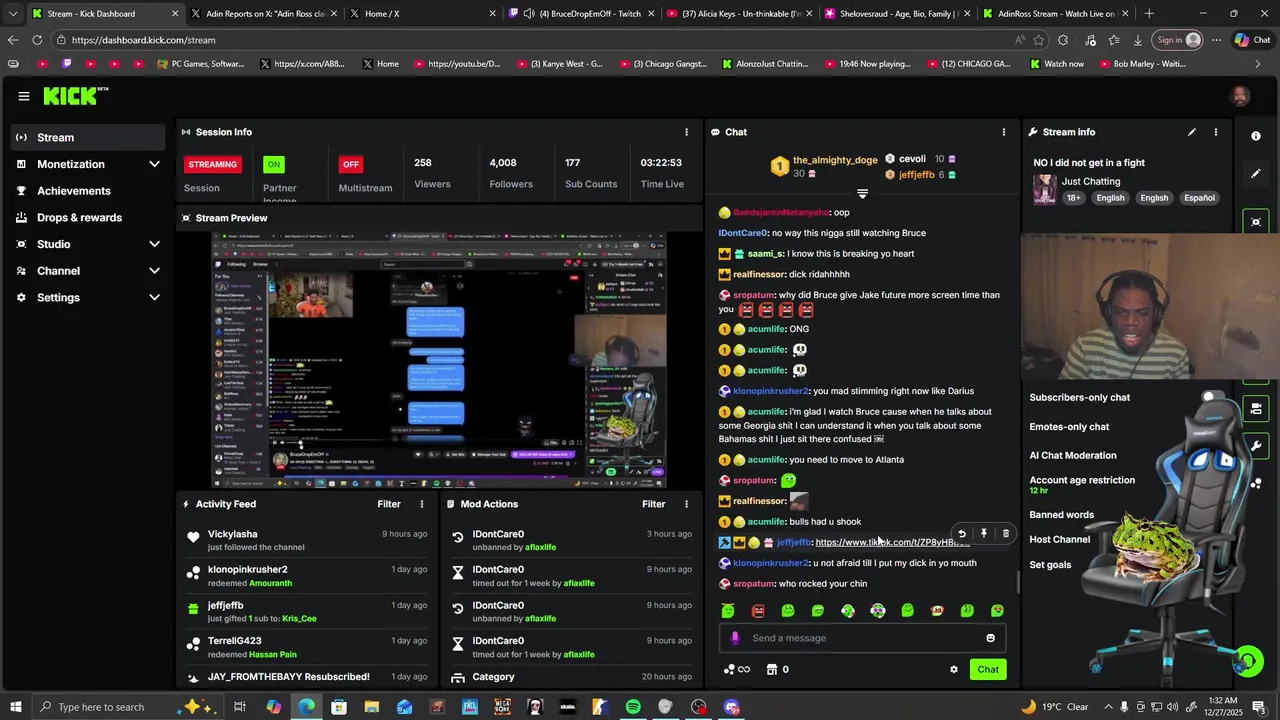Open Chat panel three-dot menu
Viewport: 1280px width, 720px height.
1004,132
